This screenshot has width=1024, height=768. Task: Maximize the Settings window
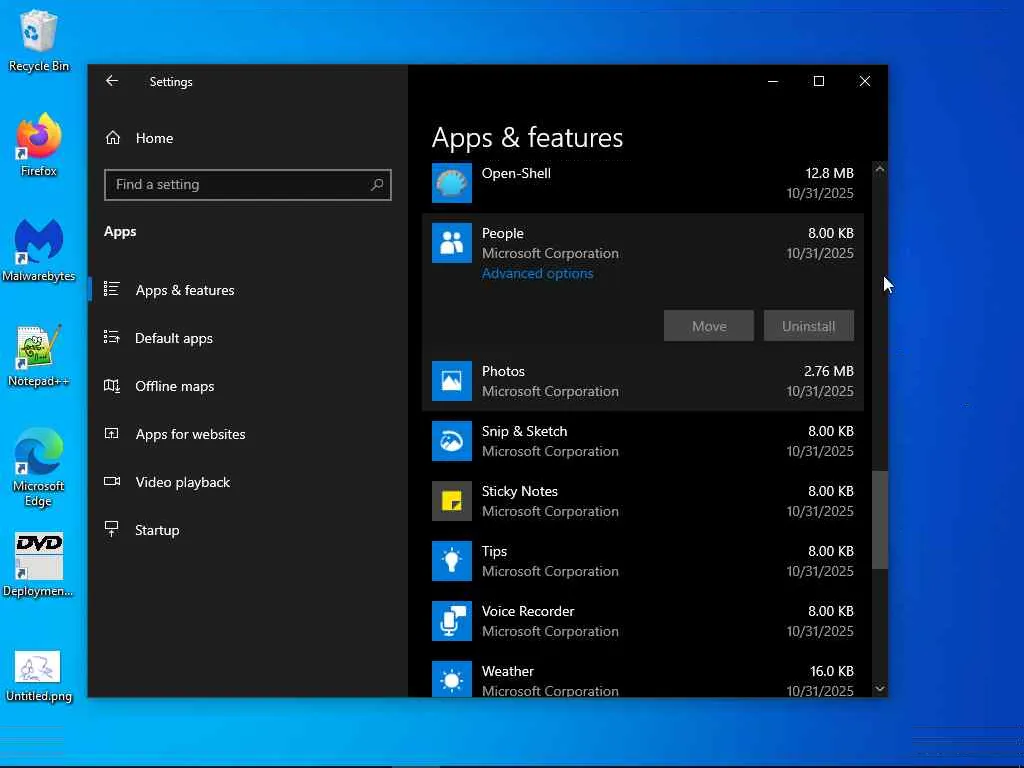[819, 81]
